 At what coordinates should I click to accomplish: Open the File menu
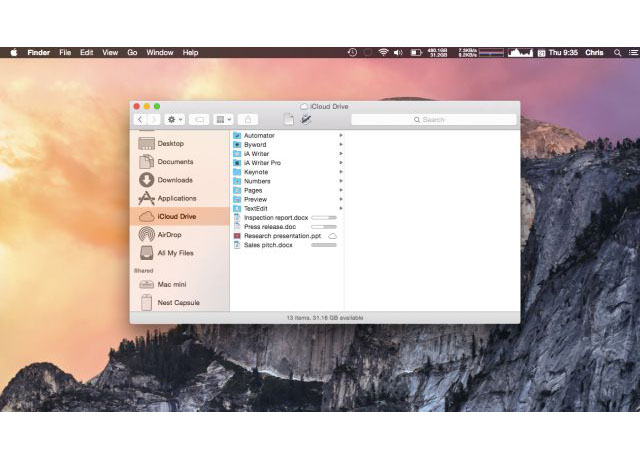tap(65, 53)
